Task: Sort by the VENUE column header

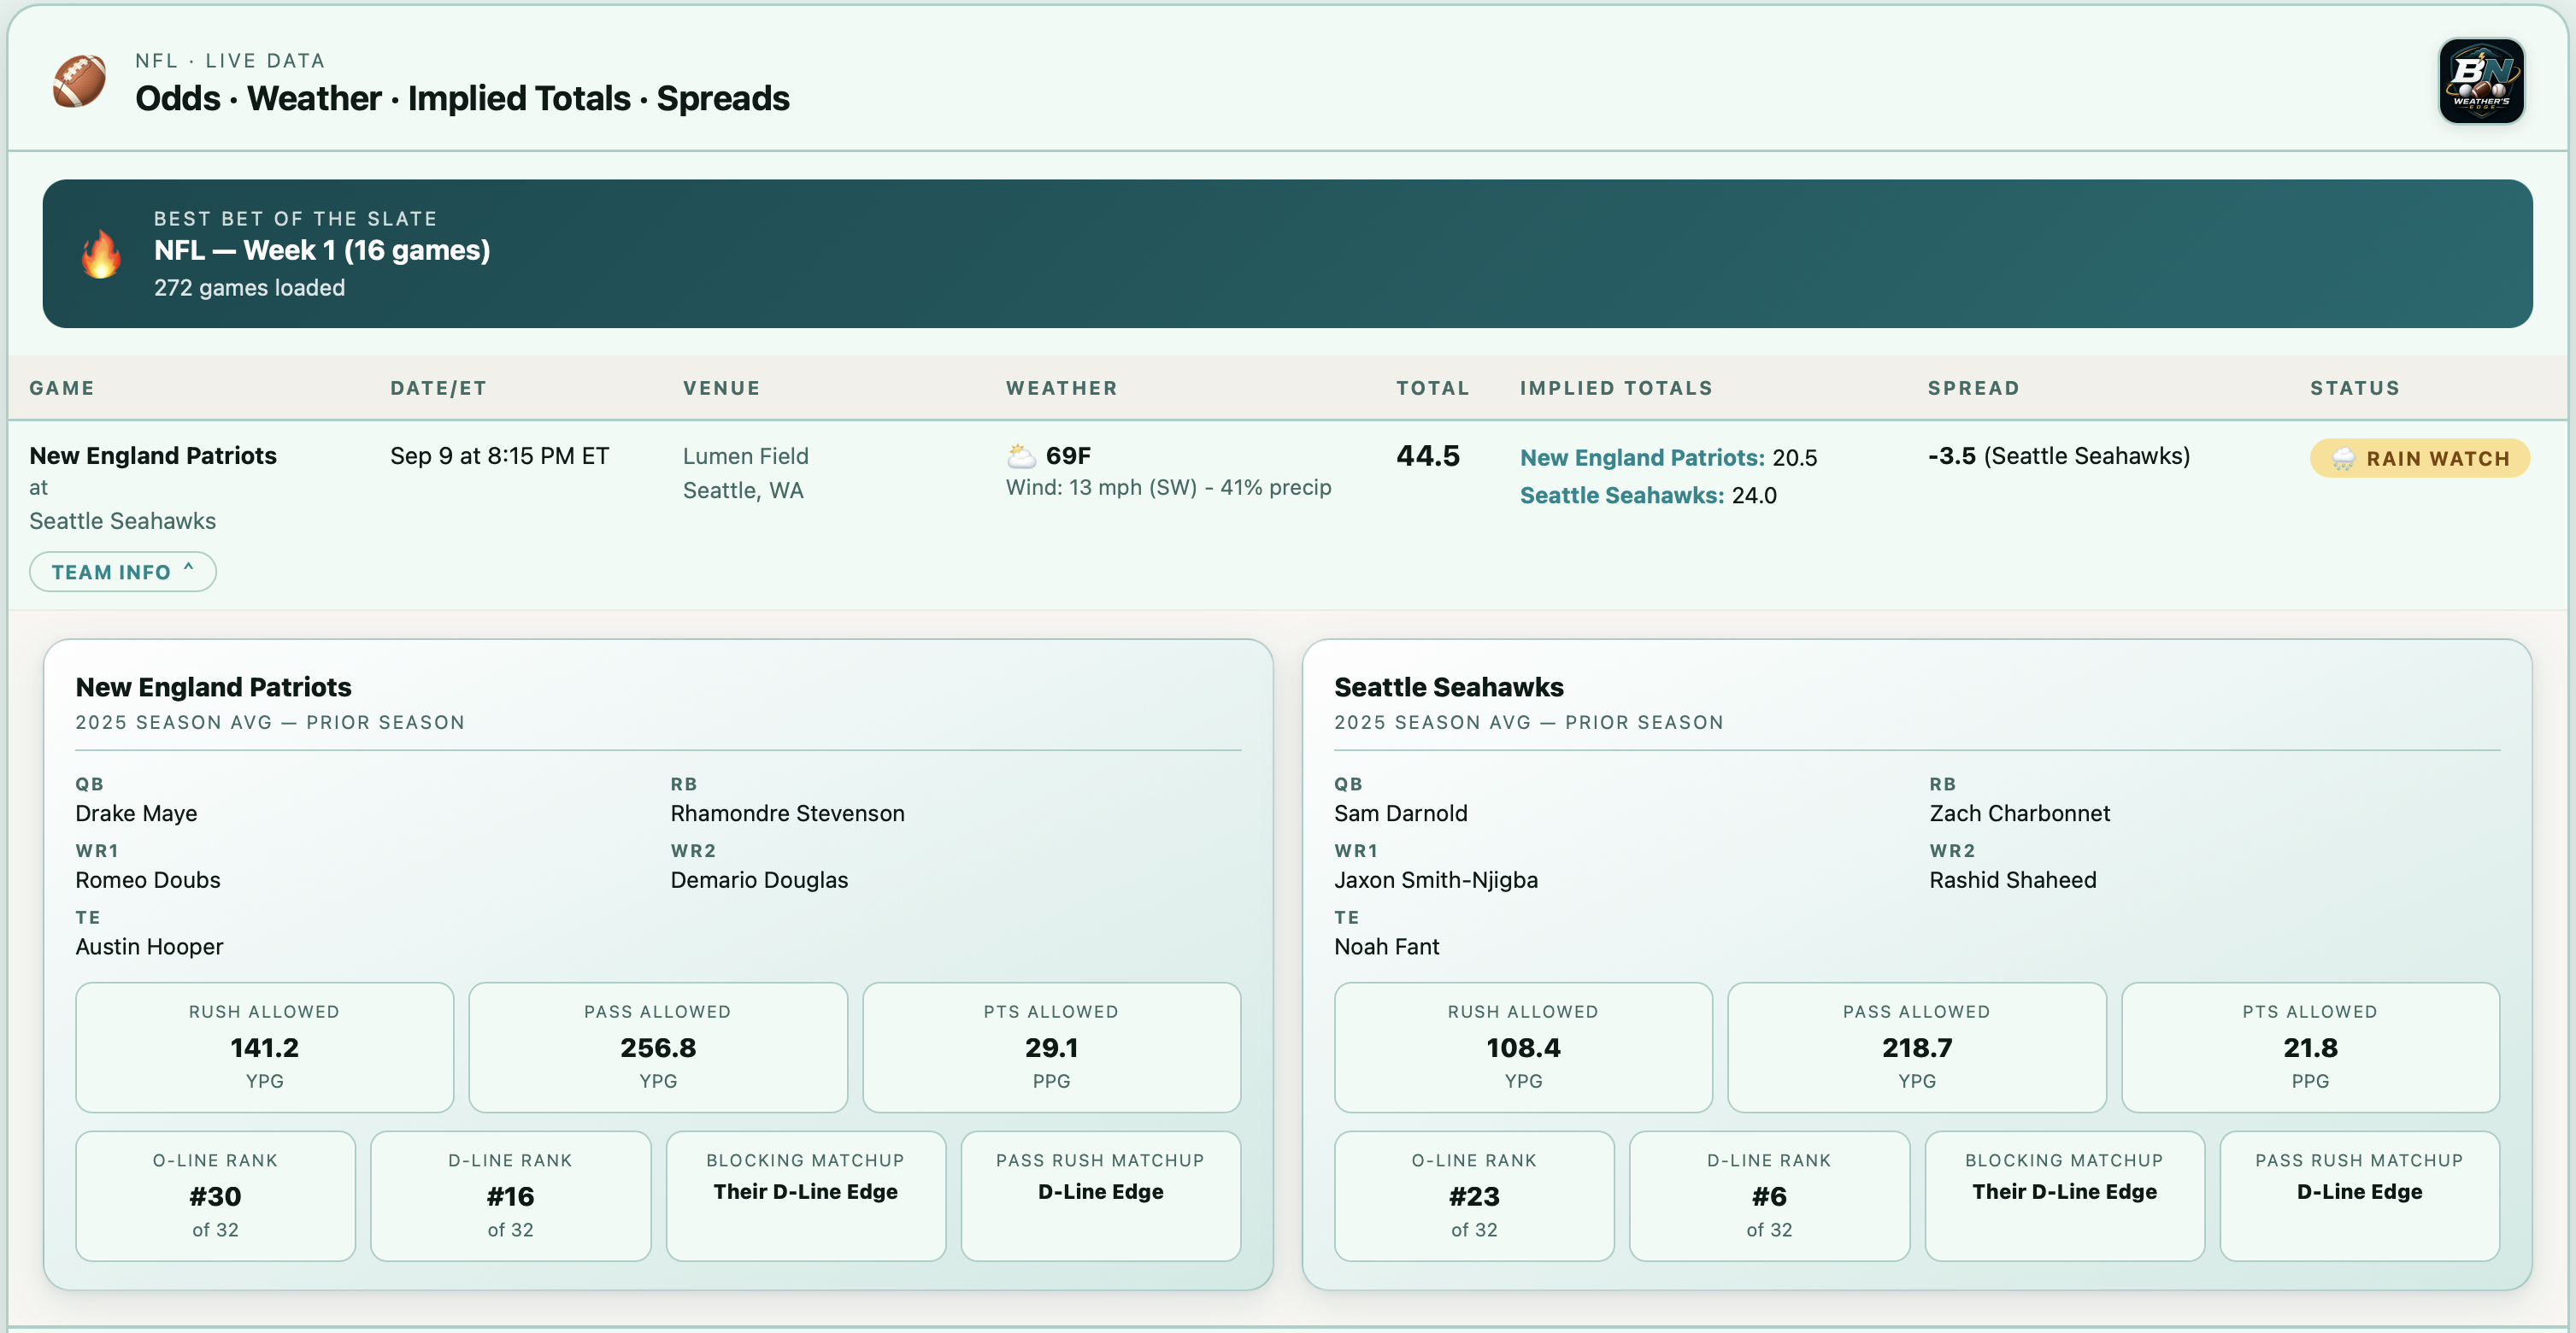Action: (x=721, y=388)
